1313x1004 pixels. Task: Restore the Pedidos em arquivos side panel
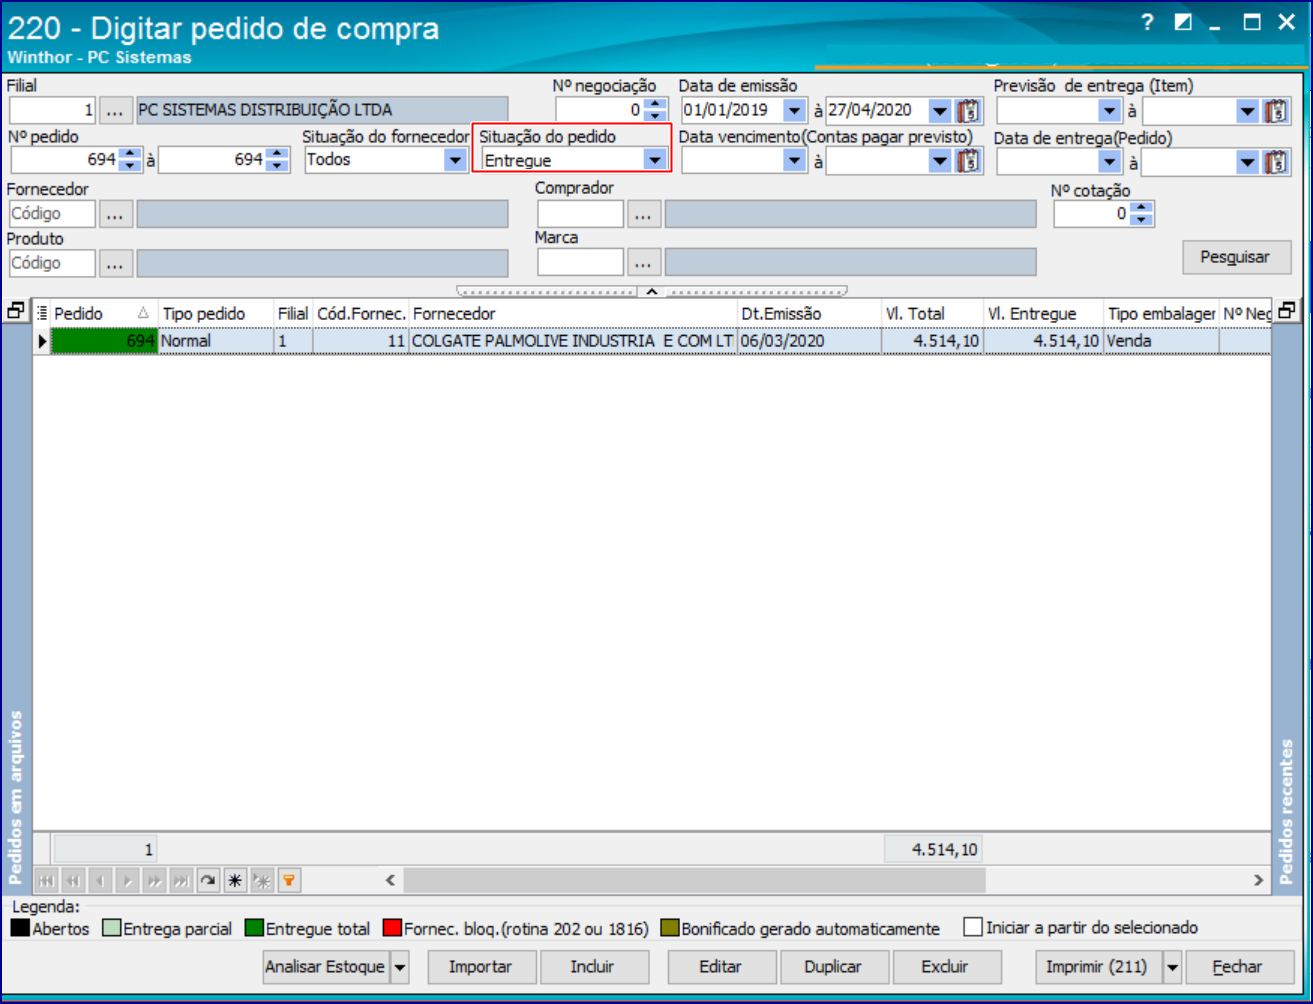[15, 311]
